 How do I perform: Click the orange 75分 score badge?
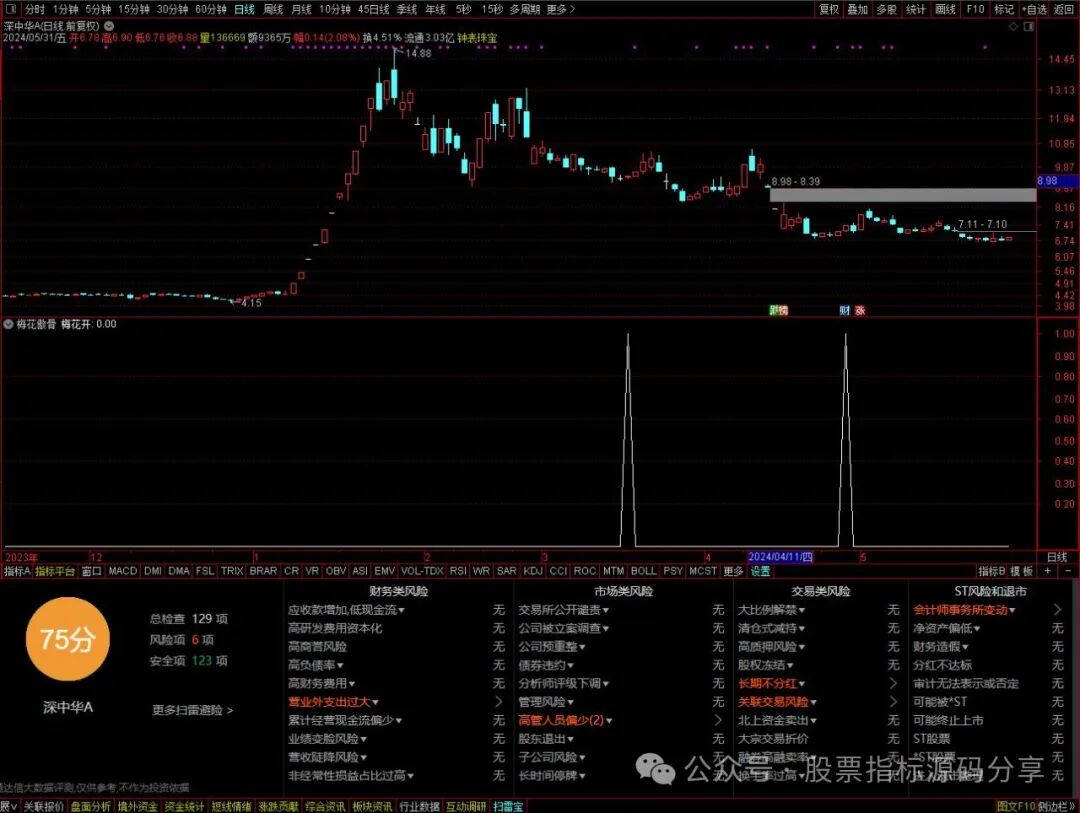click(x=67, y=639)
